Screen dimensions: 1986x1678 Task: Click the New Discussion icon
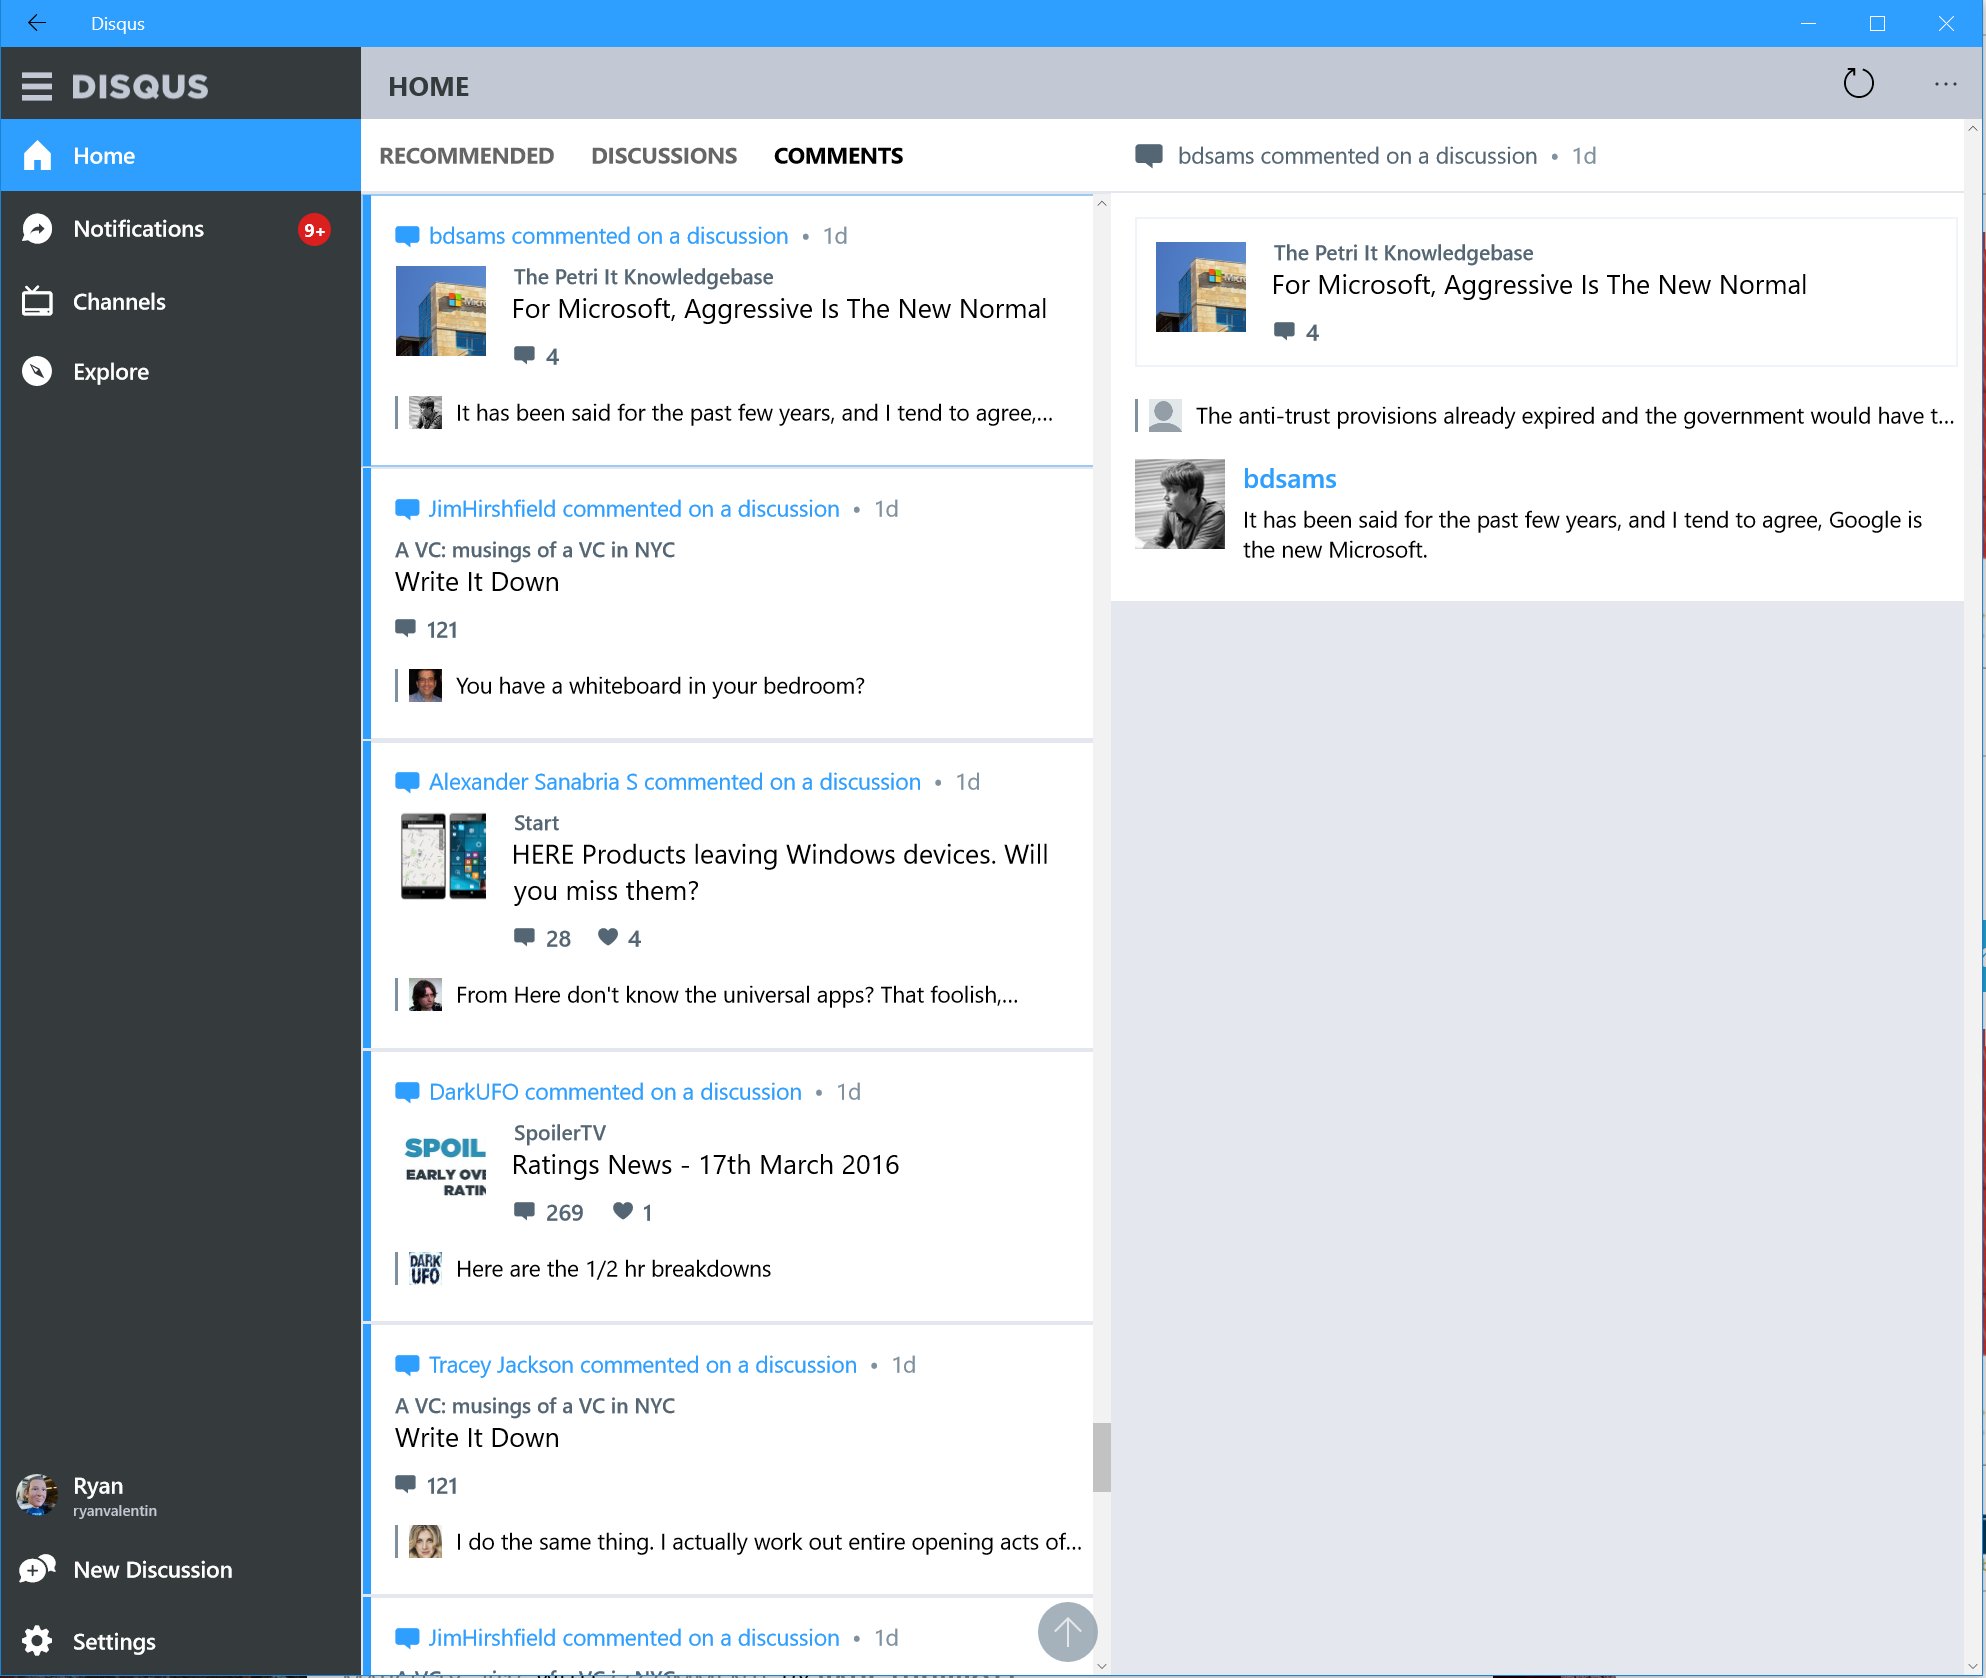[42, 1570]
